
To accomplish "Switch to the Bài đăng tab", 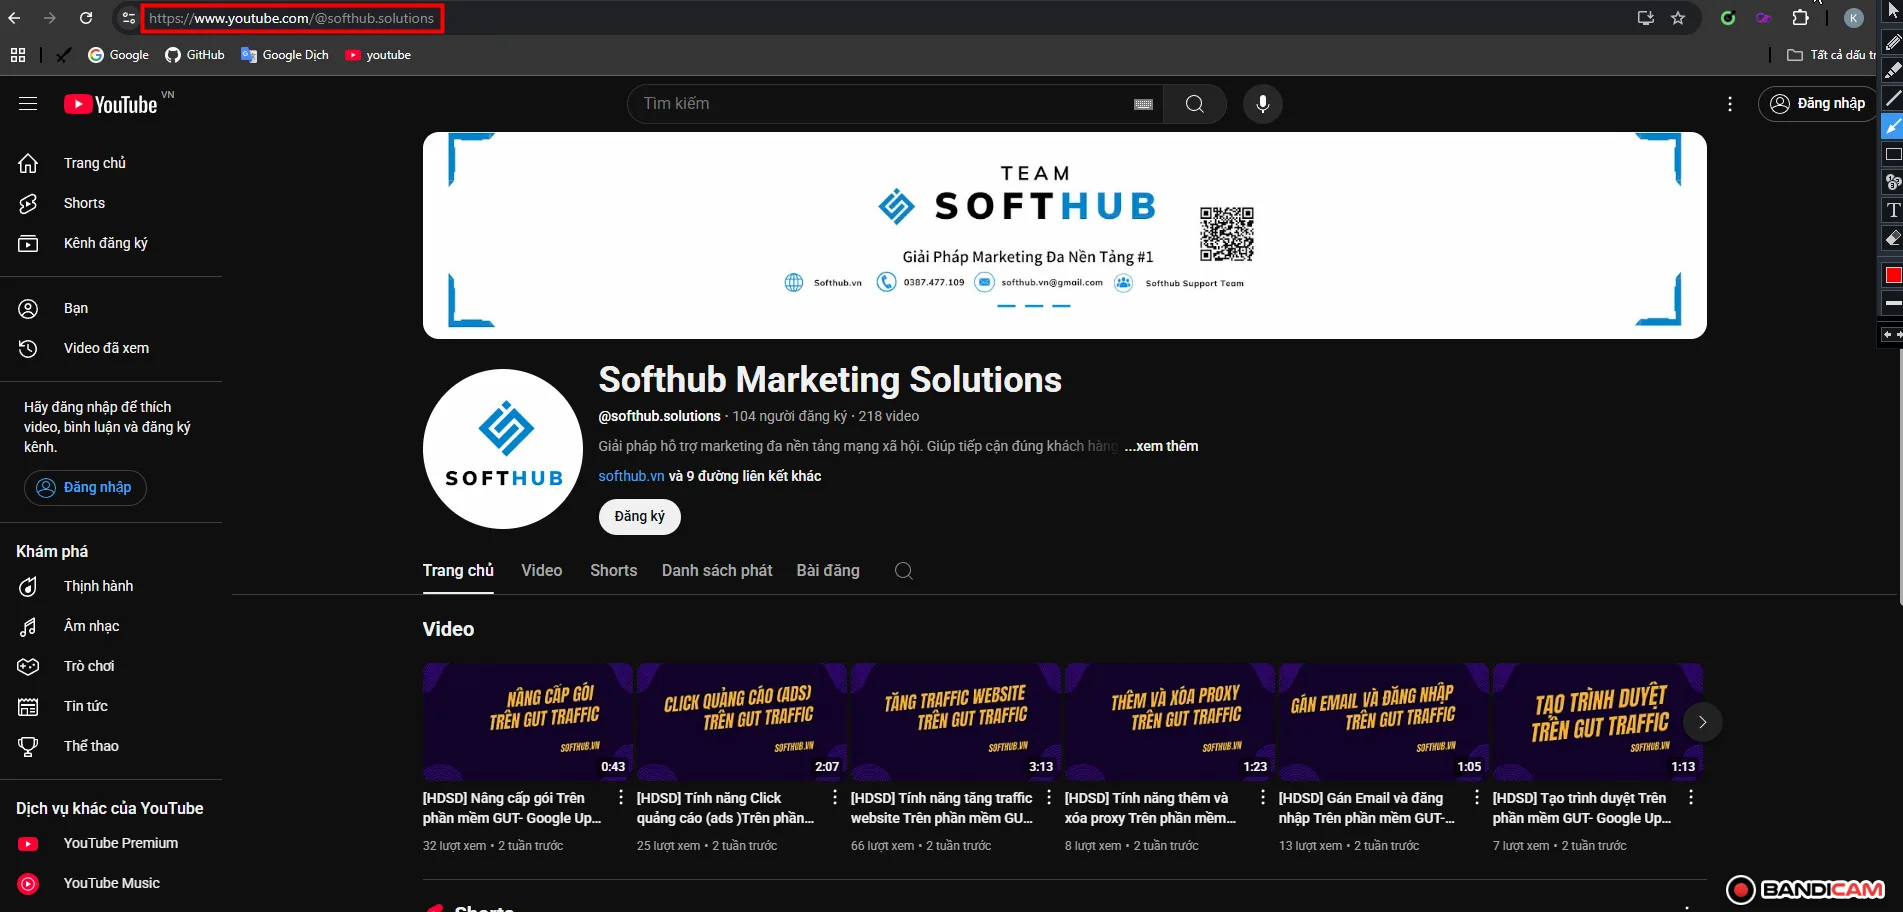I will click(828, 571).
